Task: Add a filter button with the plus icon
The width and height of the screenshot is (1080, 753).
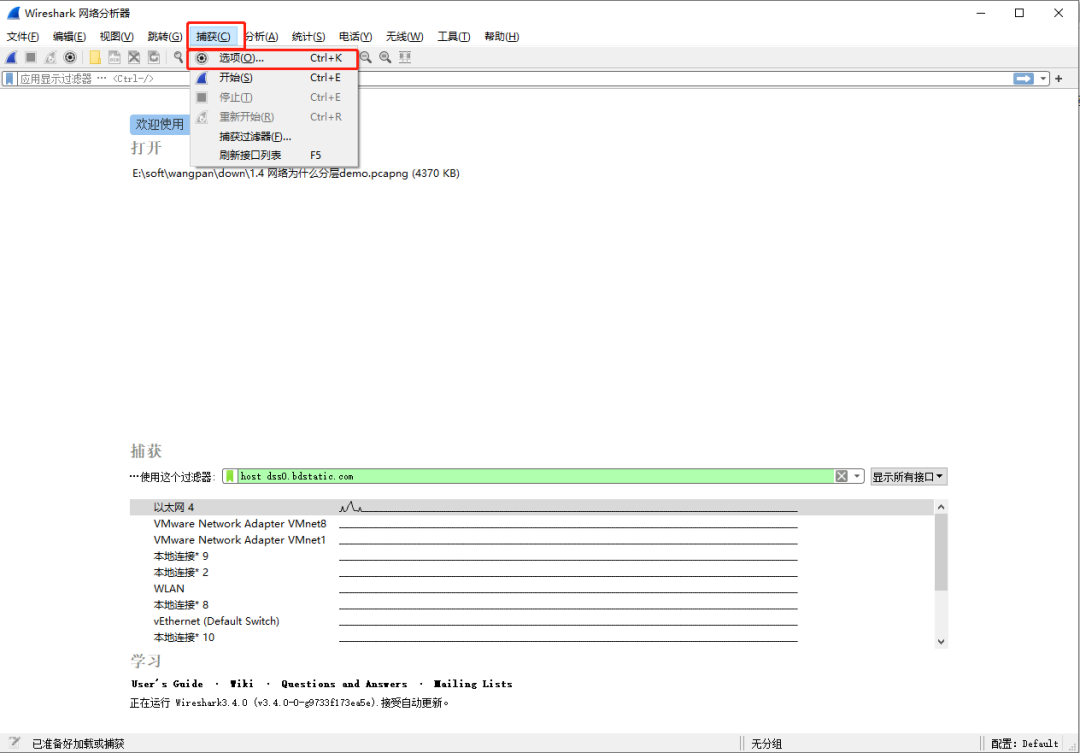Action: pyautogui.click(x=1059, y=79)
